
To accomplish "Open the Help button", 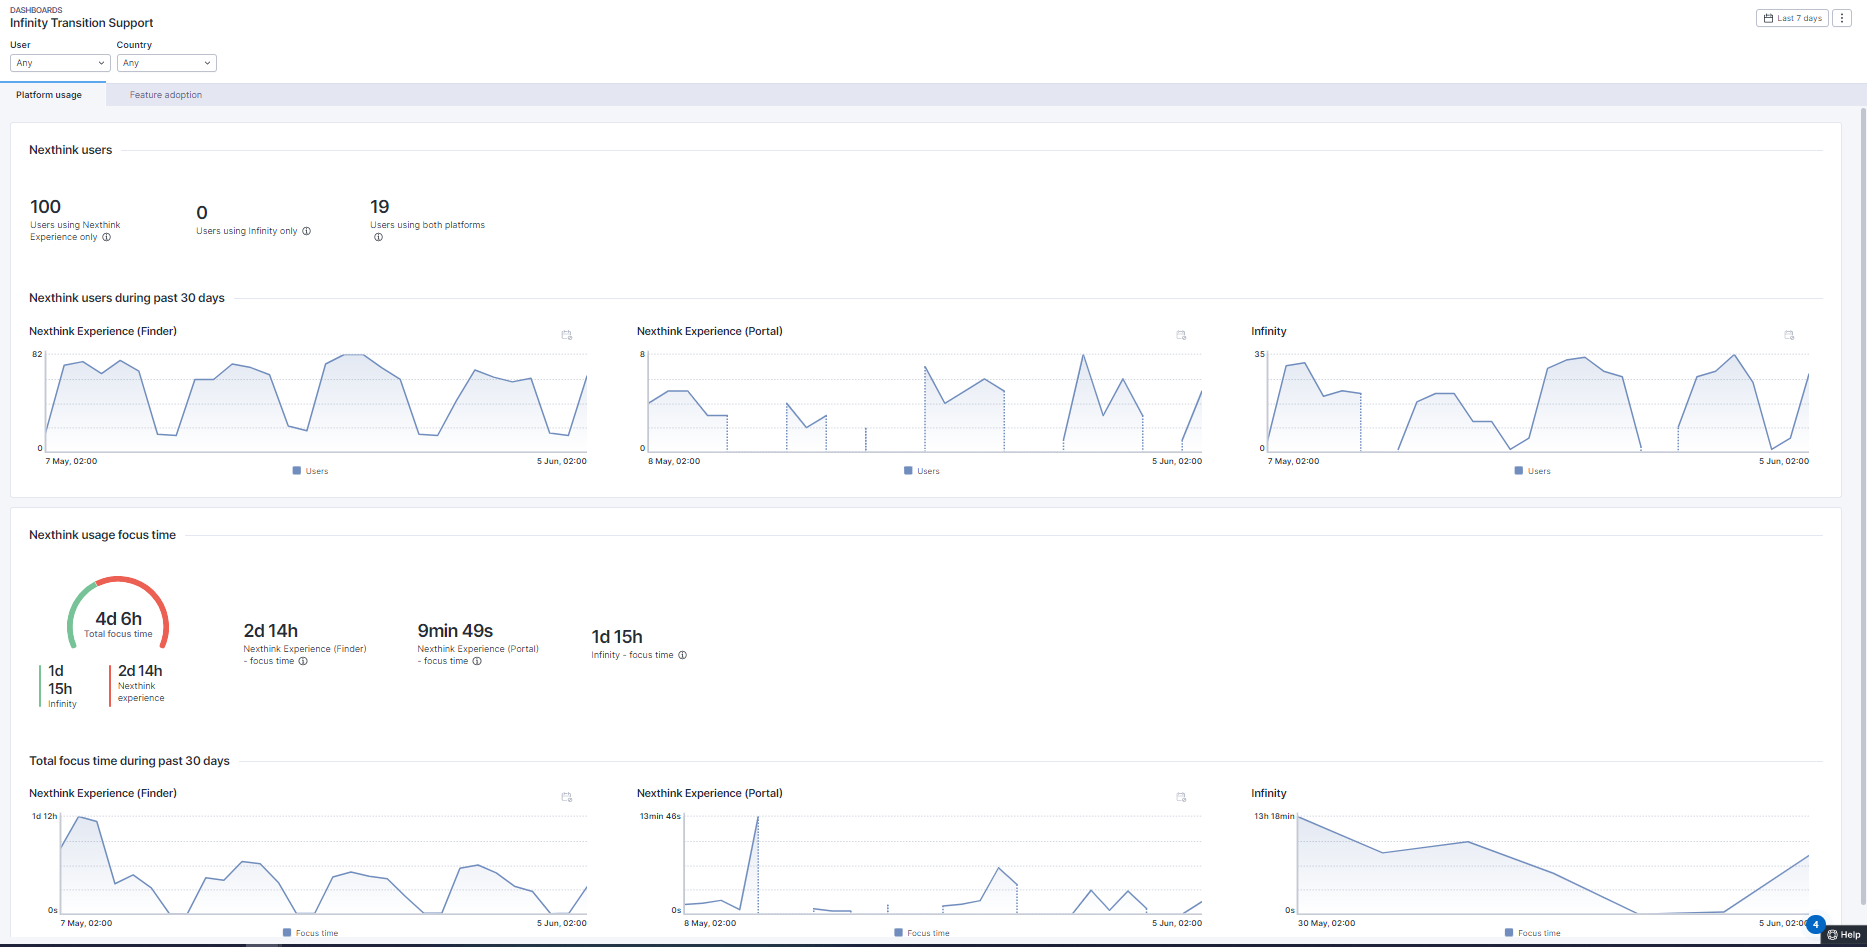I will [1843, 935].
